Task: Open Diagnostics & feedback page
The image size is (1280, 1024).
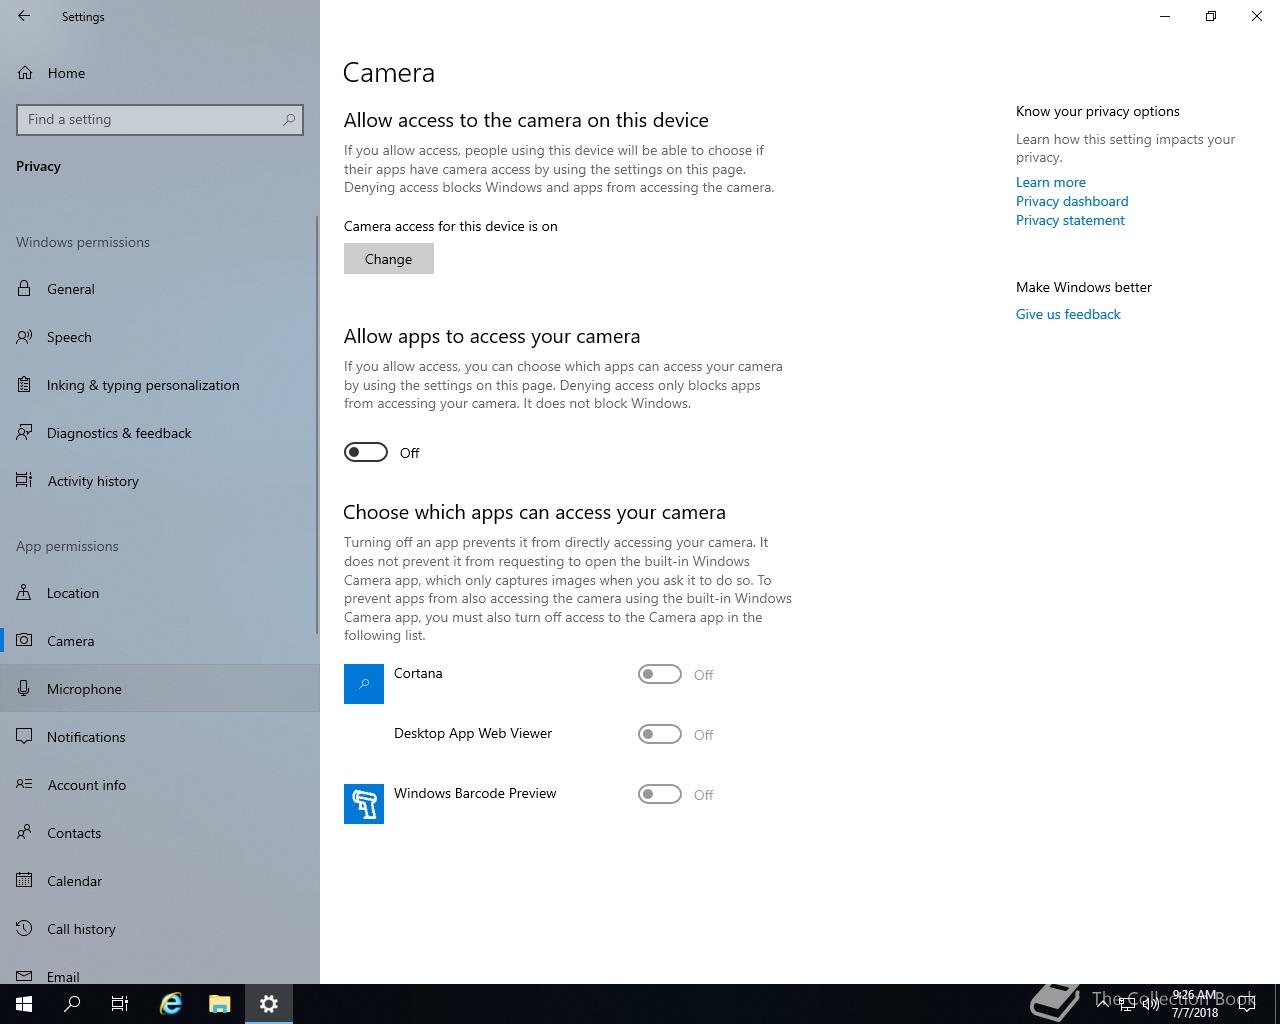Action: tap(160, 433)
